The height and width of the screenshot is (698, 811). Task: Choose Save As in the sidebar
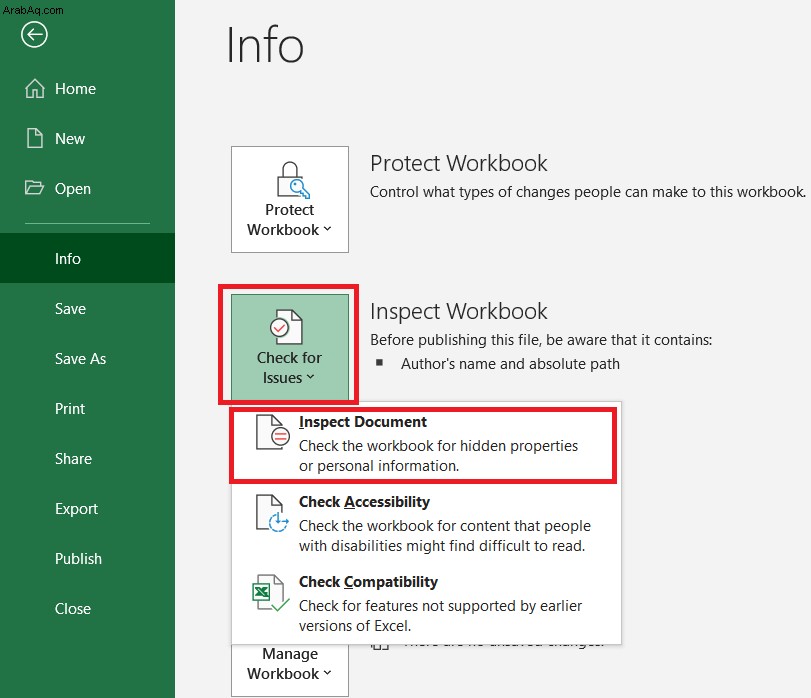87,358
